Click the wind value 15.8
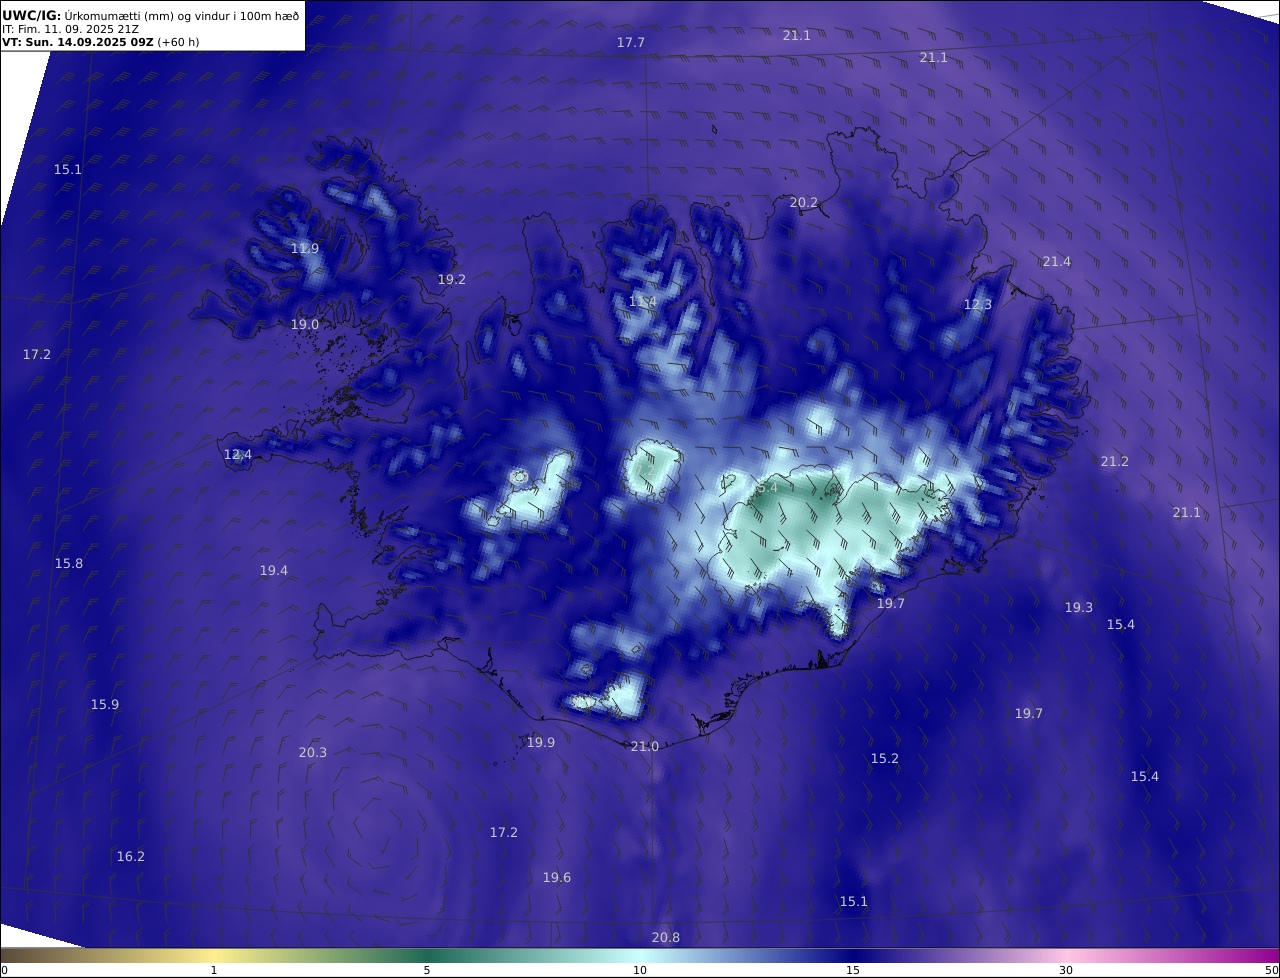This screenshot has height=978, width=1280. pyautogui.click(x=69, y=564)
